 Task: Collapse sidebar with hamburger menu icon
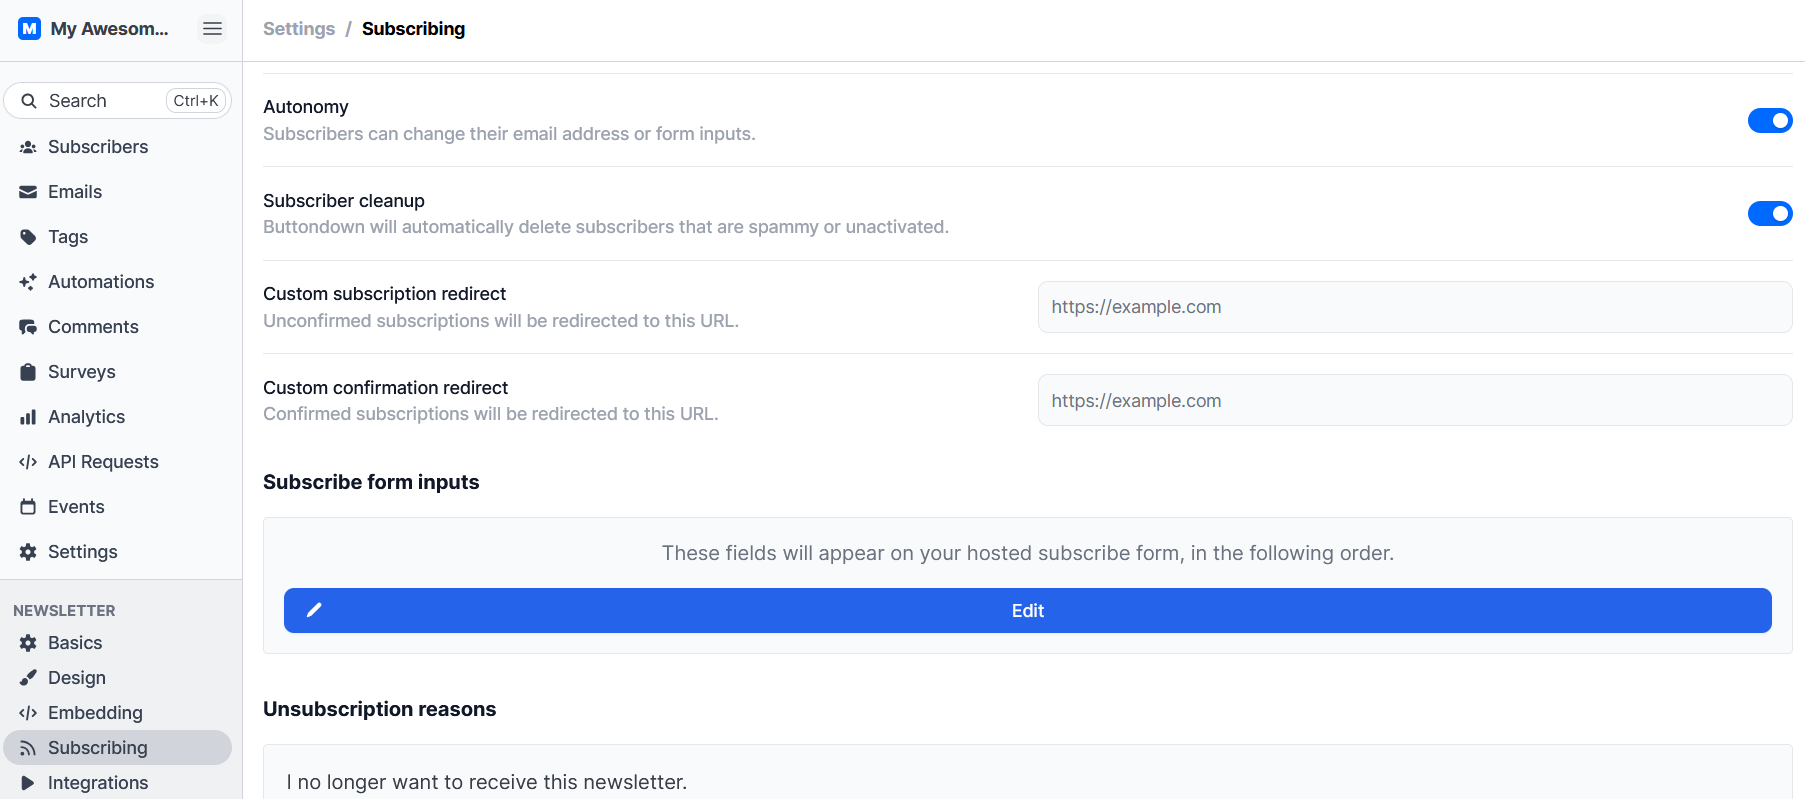coord(212,29)
